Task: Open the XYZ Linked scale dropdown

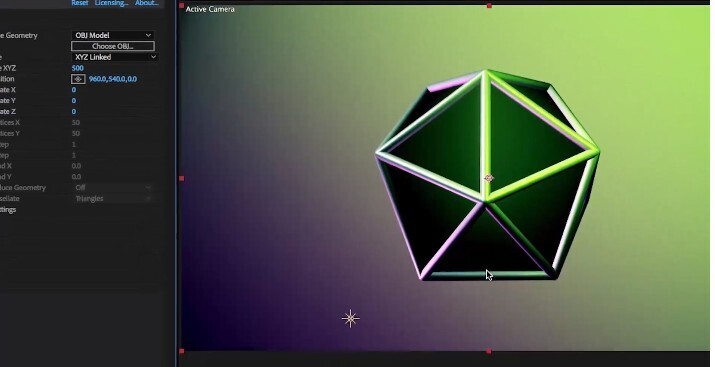Action: [115, 57]
